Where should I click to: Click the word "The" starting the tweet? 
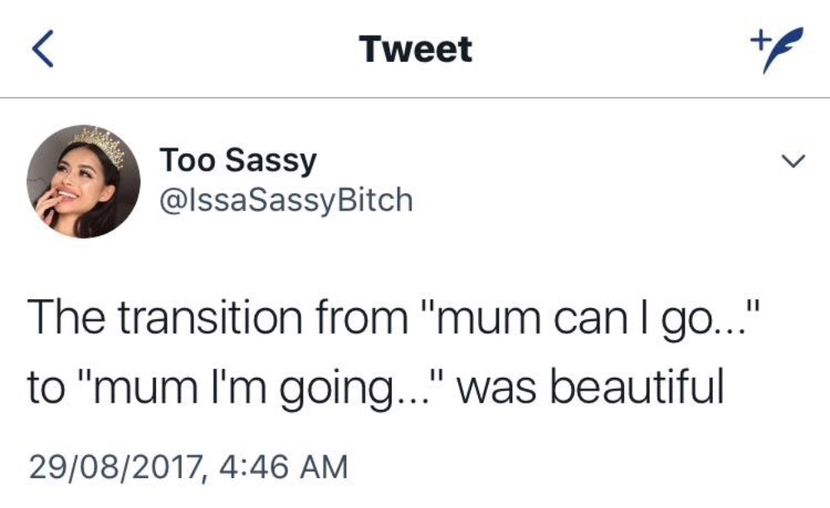(63, 318)
